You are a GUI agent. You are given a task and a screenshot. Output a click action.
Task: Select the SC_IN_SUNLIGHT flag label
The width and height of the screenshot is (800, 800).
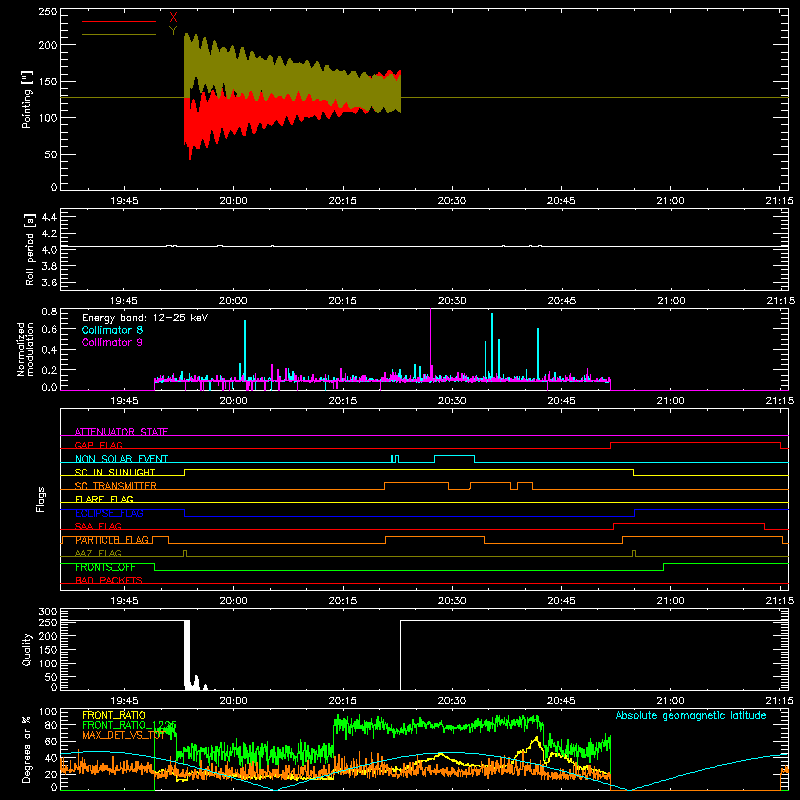(x=115, y=472)
